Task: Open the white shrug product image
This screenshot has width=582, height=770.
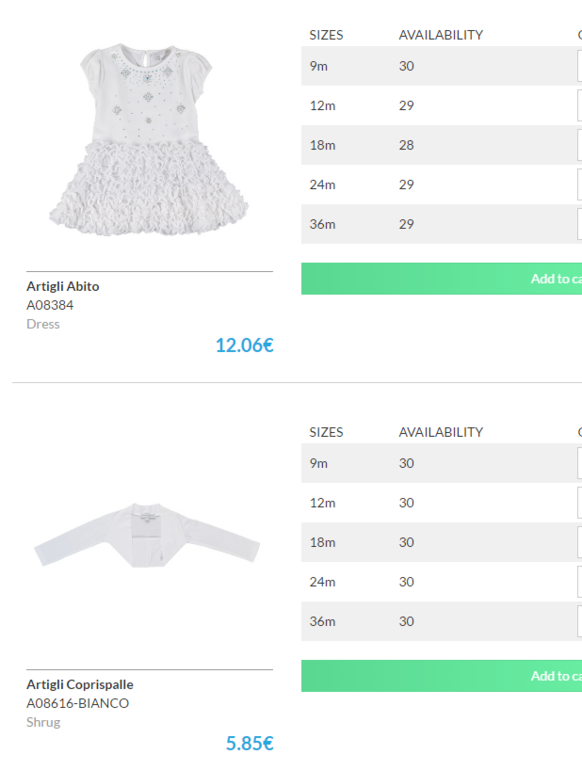Action: tap(147, 535)
